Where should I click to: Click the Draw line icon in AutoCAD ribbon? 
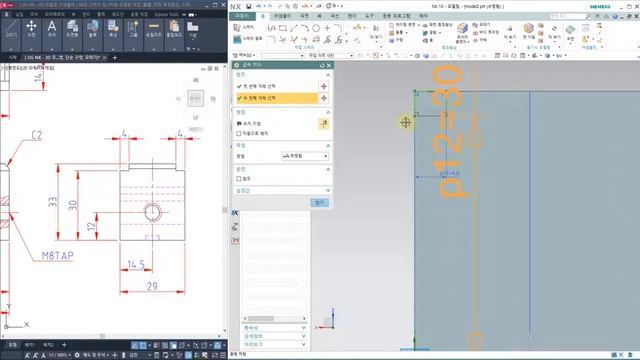11,27
